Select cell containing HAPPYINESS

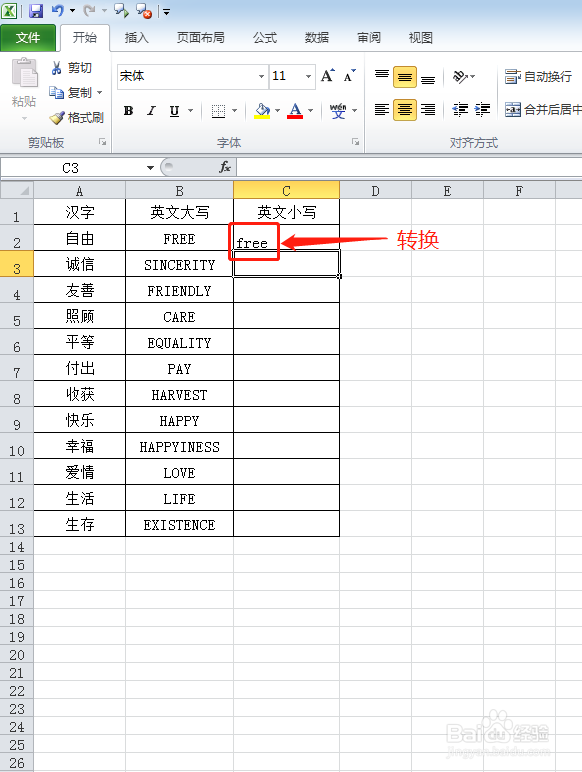pyautogui.click(x=179, y=446)
